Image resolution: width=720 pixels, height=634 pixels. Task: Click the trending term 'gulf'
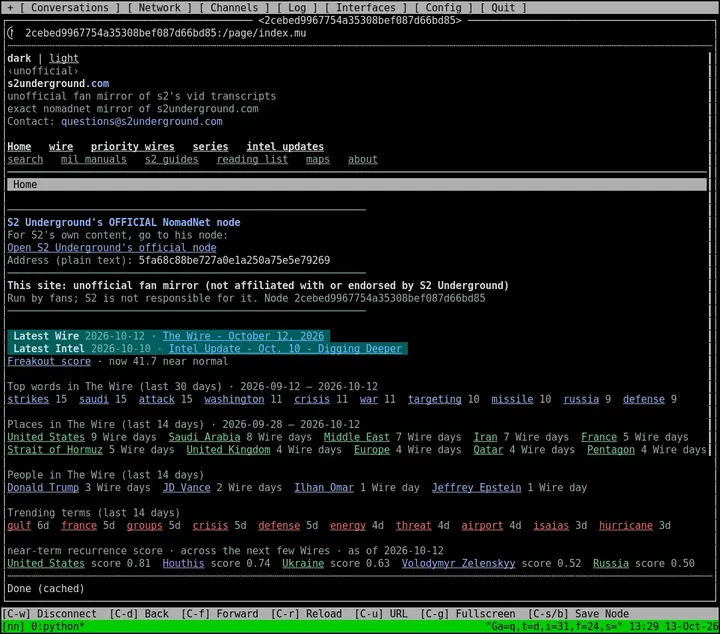point(19,526)
